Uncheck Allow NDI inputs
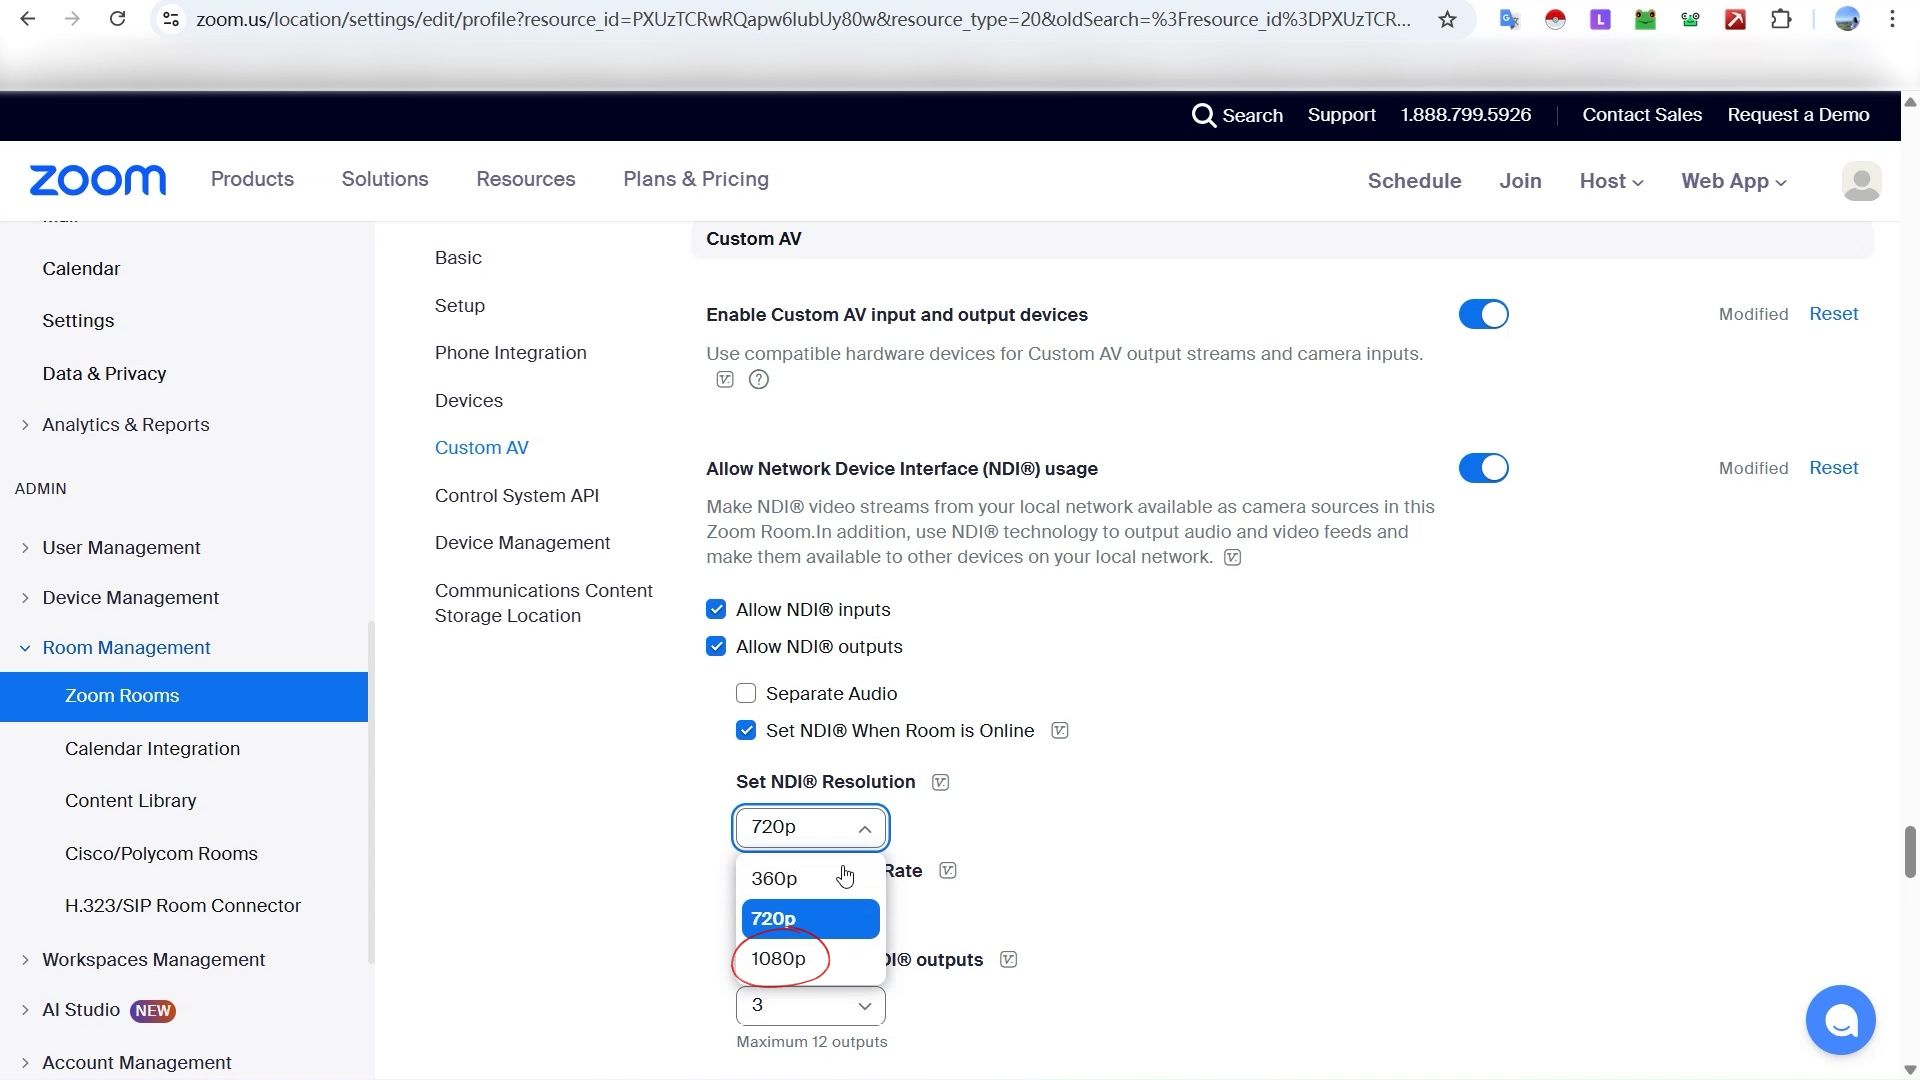 pyautogui.click(x=716, y=610)
